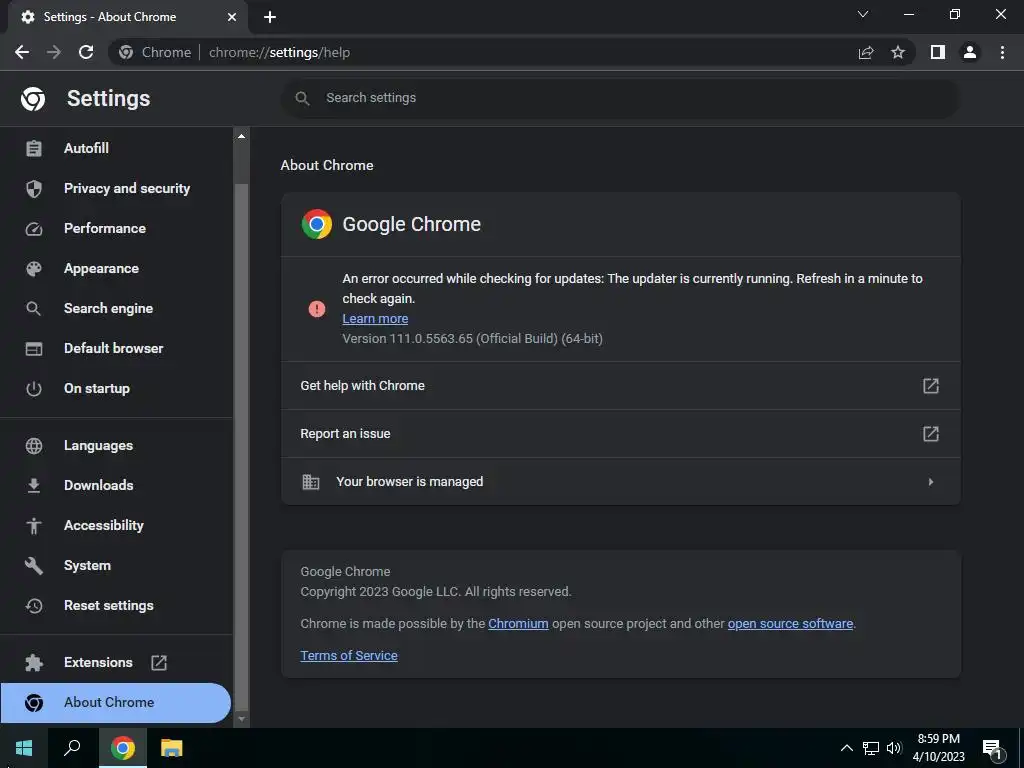The width and height of the screenshot is (1024, 768).
Task: Open the open source software link
Action: [x=790, y=624]
